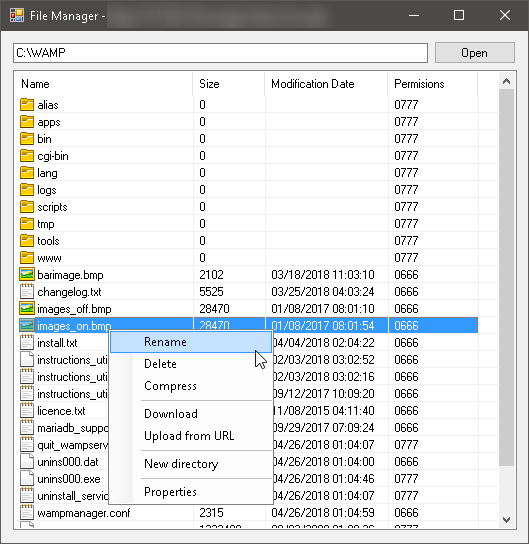The height and width of the screenshot is (544, 529).
Task: Click the images_on.bmp image icon
Action: [27, 325]
